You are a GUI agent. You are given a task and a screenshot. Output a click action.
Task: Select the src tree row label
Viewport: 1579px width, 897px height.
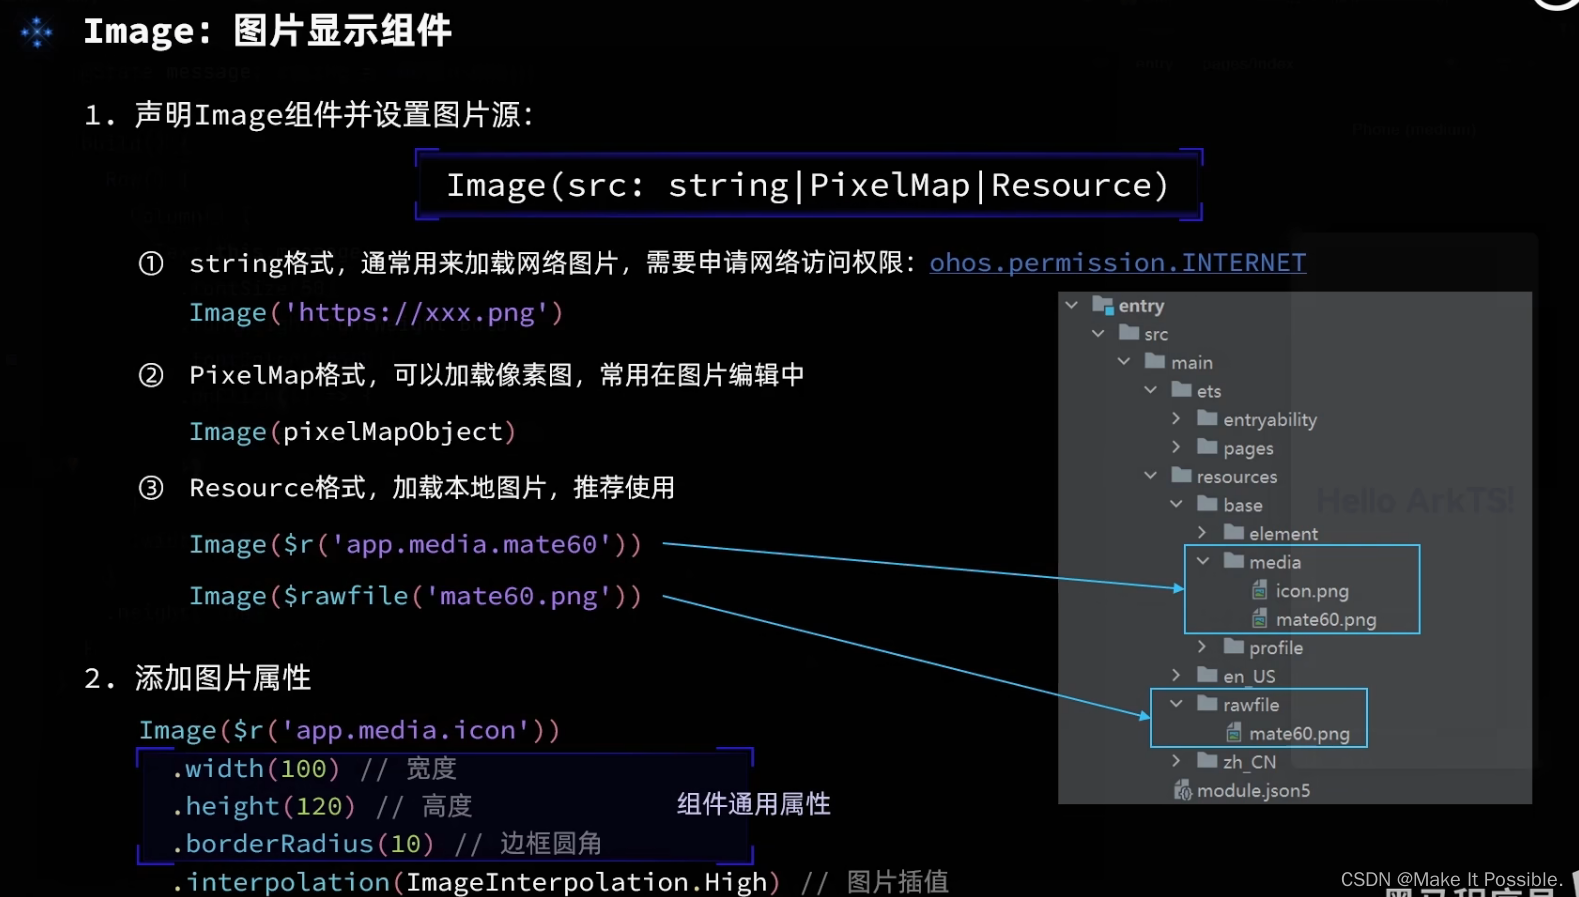pyautogui.click(x=1156, y=334)
